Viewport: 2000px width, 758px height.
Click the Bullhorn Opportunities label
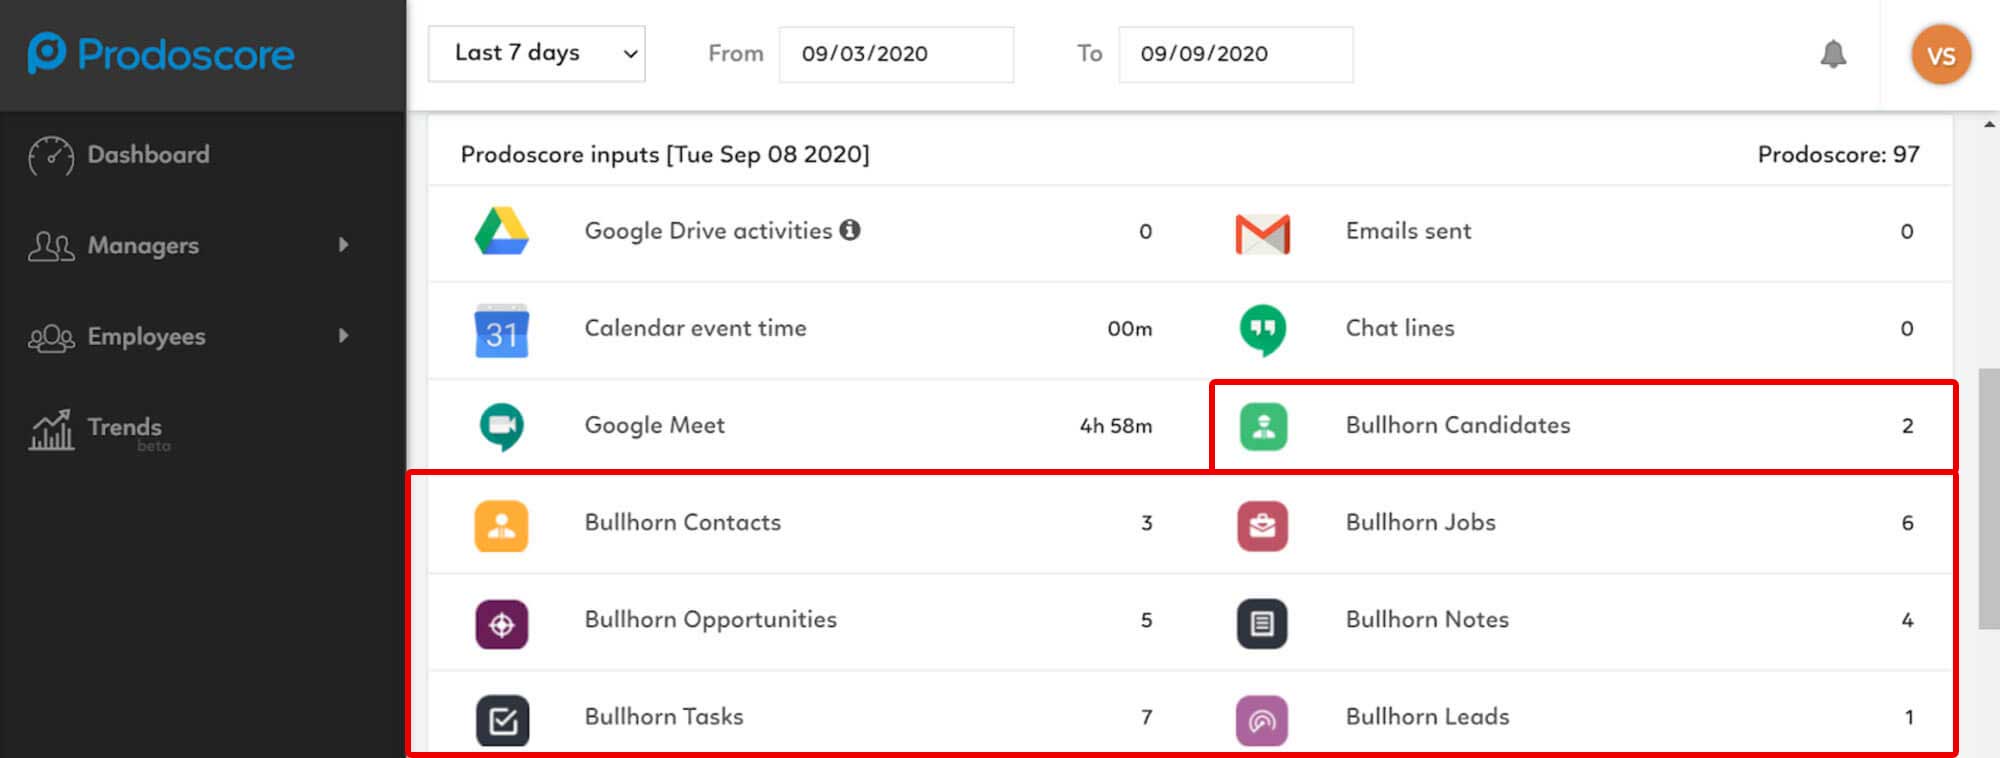pos(711,619)
